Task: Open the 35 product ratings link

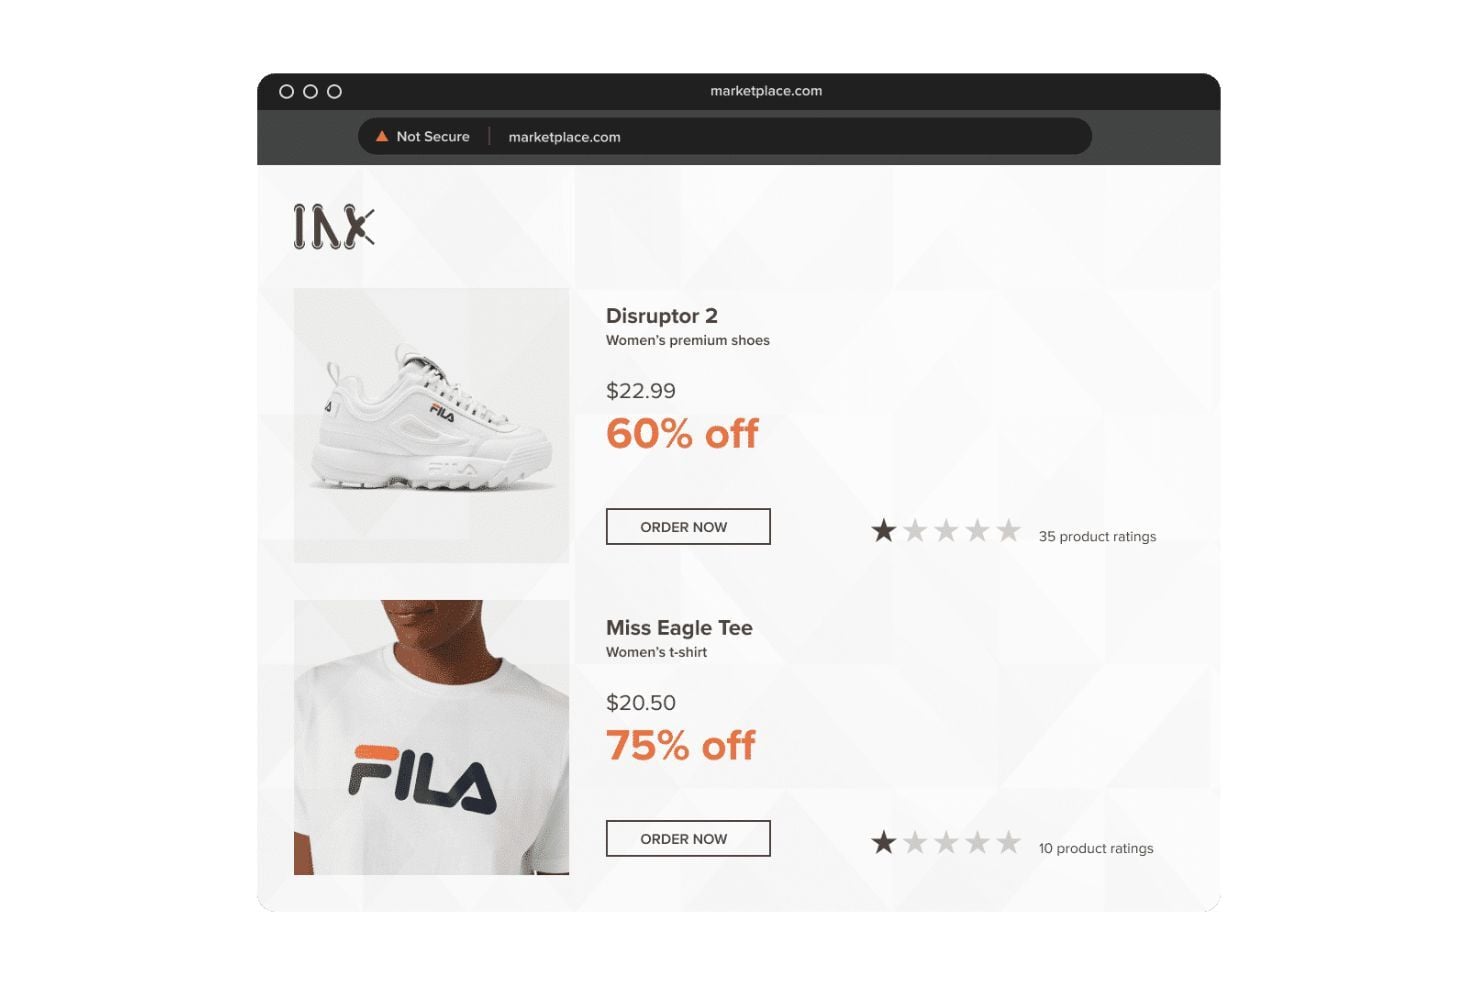Action: (1097, 536)
